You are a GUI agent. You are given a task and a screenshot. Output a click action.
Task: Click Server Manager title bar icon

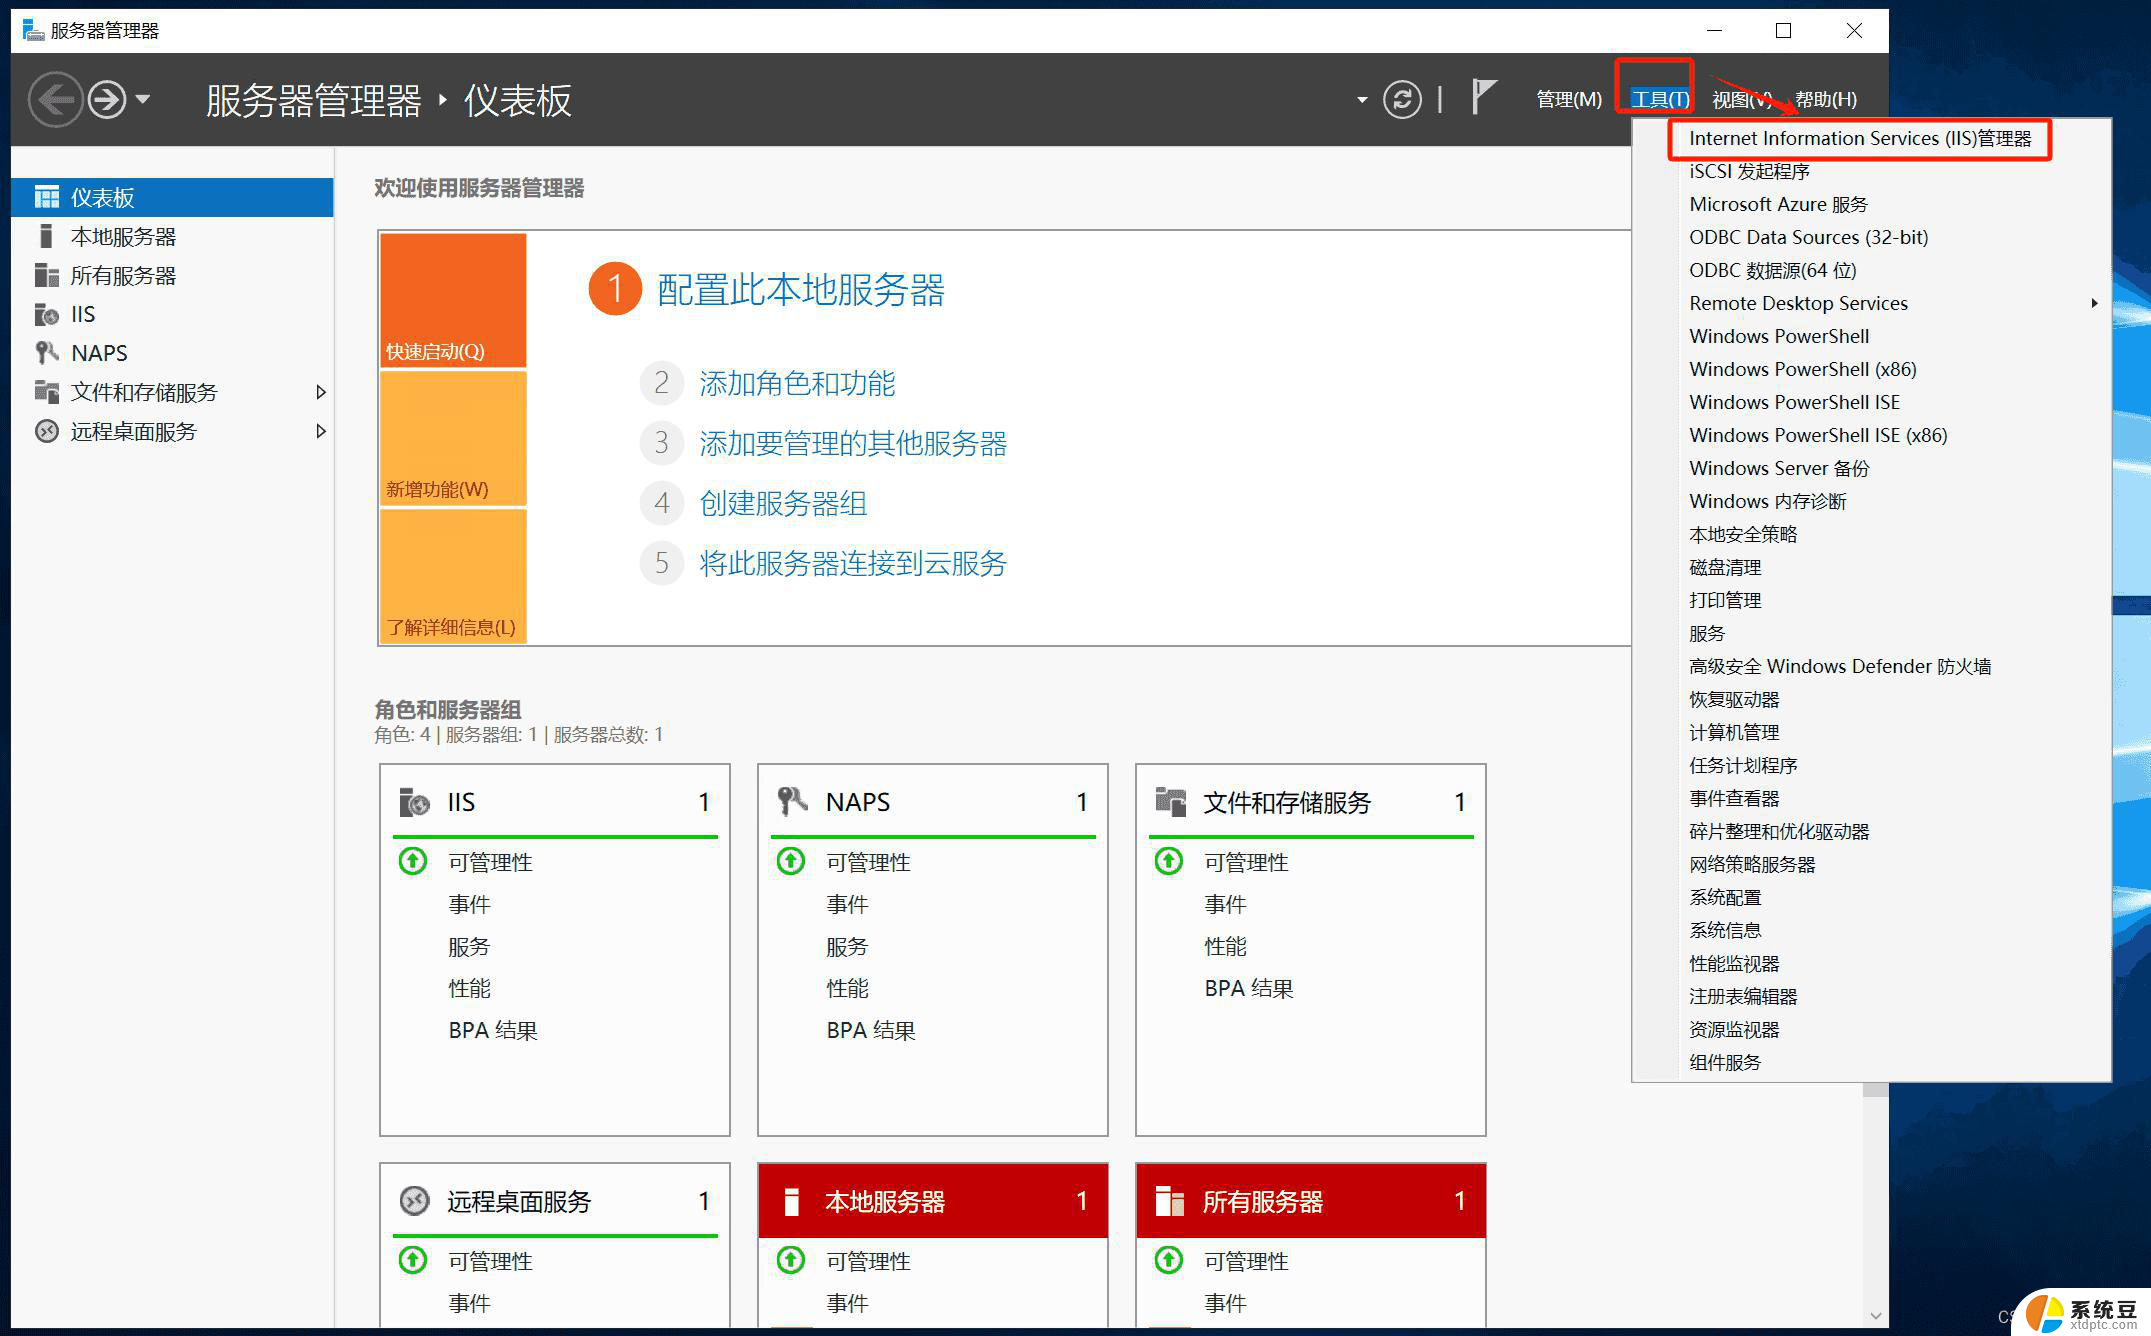(33, 30)
